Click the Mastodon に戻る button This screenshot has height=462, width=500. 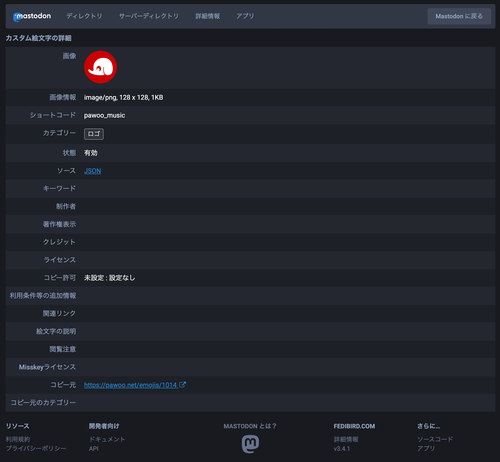coord(459,16)
